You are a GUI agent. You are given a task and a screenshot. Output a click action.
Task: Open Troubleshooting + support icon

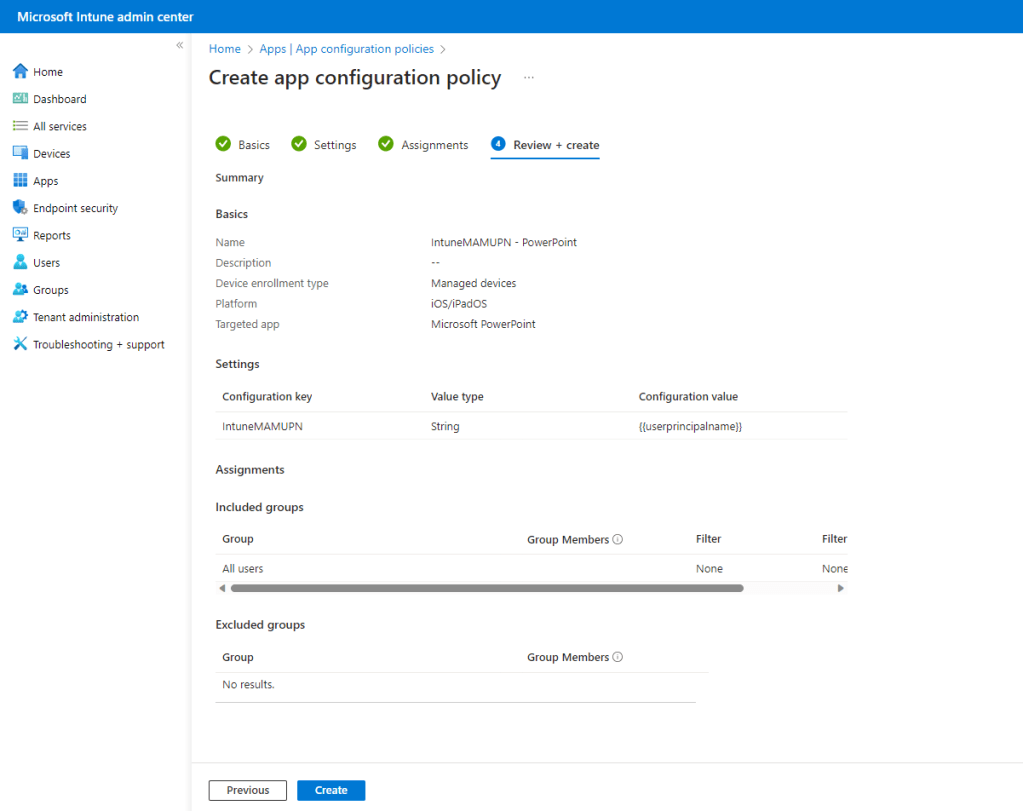click(20, 344)
